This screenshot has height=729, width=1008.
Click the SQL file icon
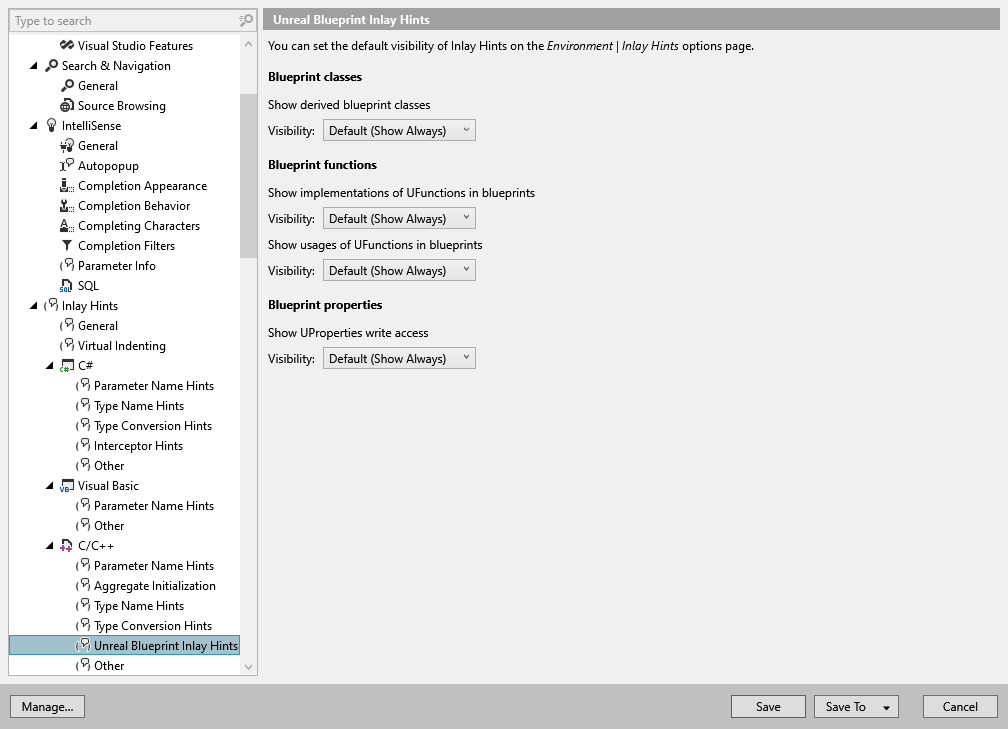tap(67, 285)
